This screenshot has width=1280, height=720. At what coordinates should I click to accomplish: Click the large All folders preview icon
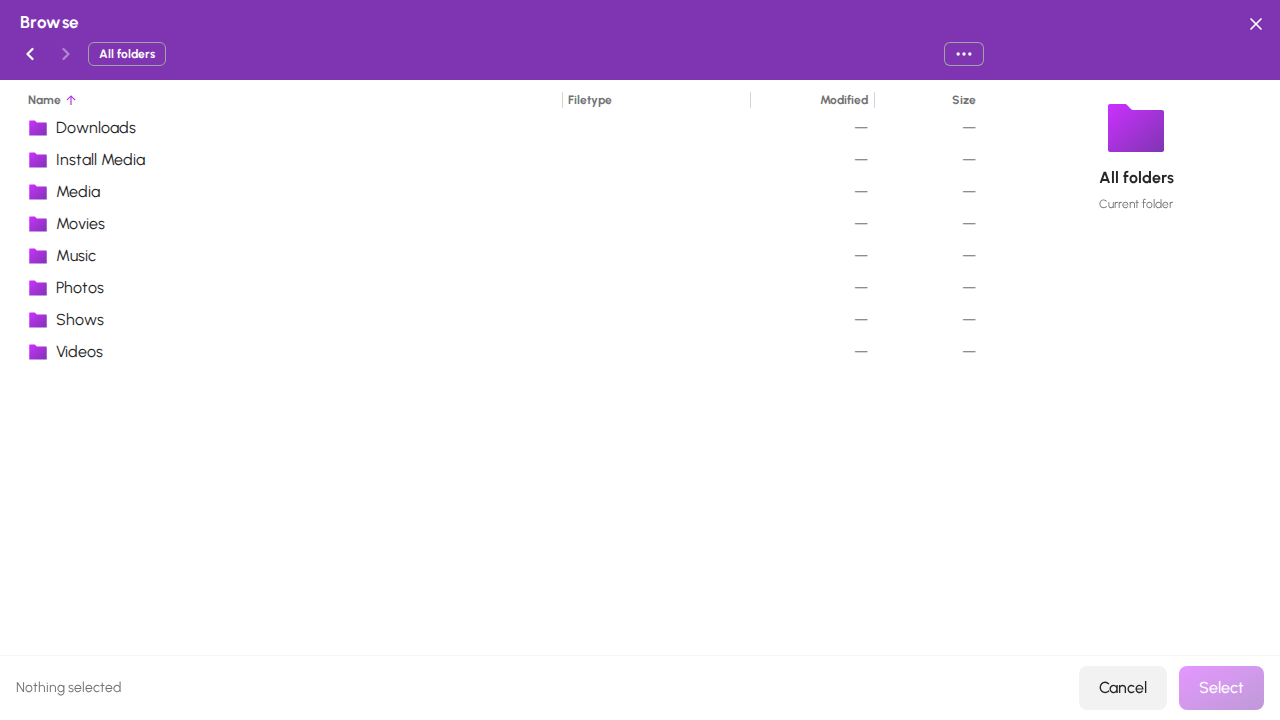point(1136,128)
